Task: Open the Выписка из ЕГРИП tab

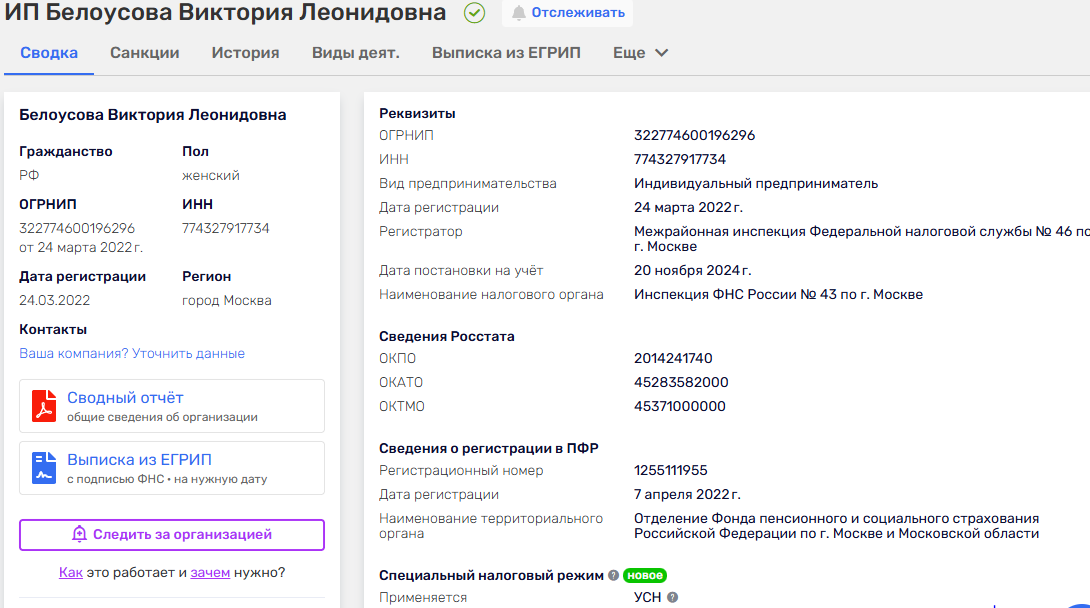Action: pos(506,53)
